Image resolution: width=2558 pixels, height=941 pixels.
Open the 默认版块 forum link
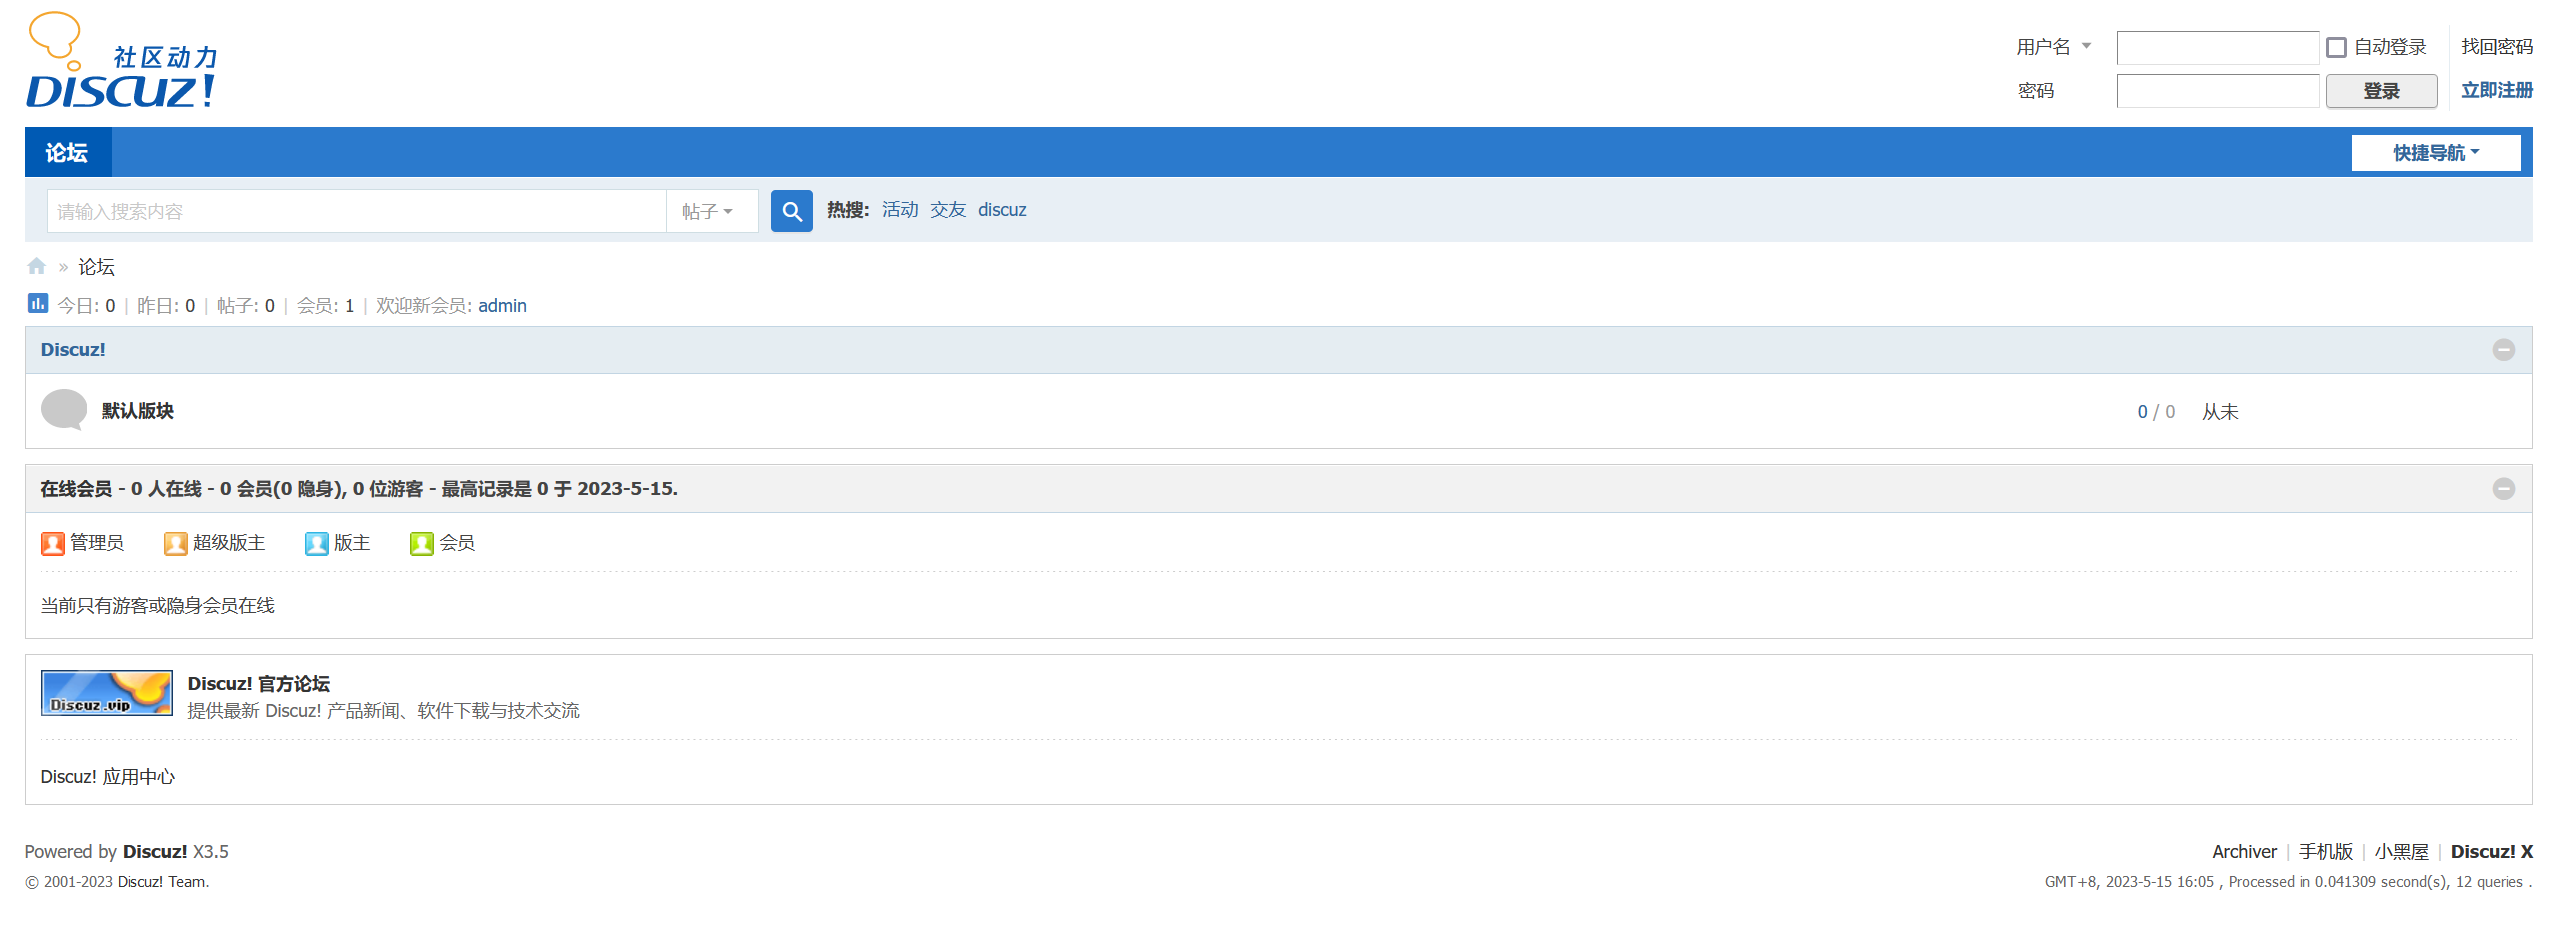[138, 411]
